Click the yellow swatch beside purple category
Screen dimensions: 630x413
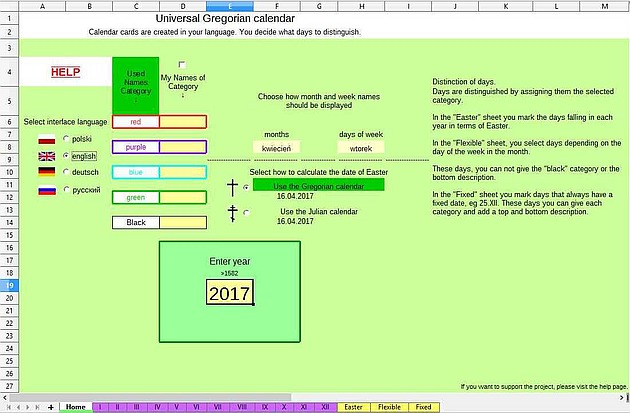pyautogui.click(x=182, y=147)
